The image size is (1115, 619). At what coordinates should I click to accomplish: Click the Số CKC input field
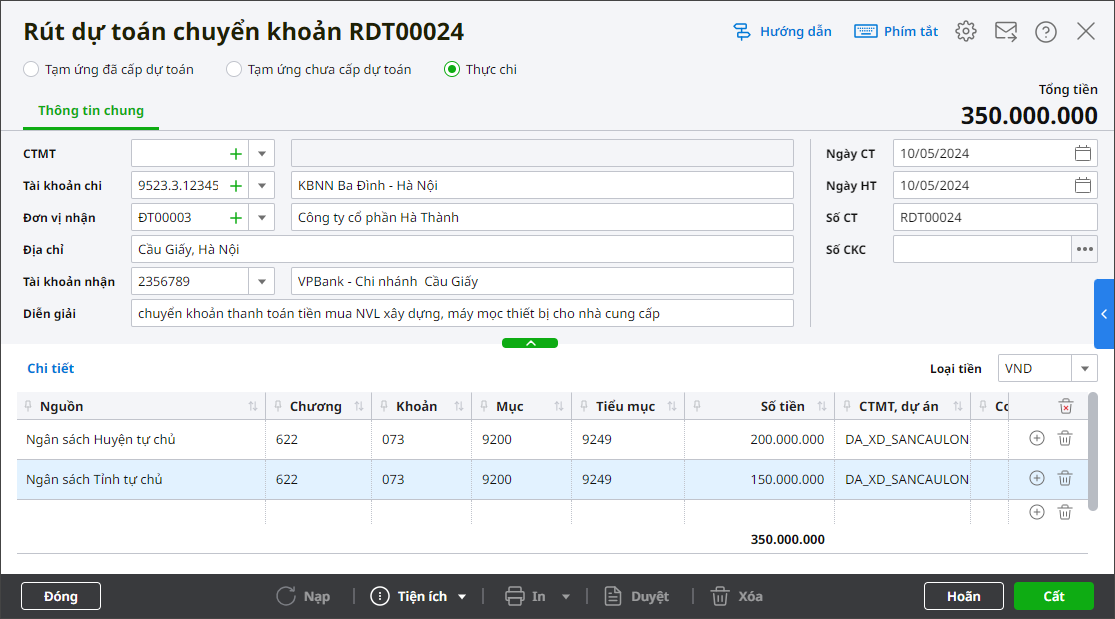(x=982, y=249)
